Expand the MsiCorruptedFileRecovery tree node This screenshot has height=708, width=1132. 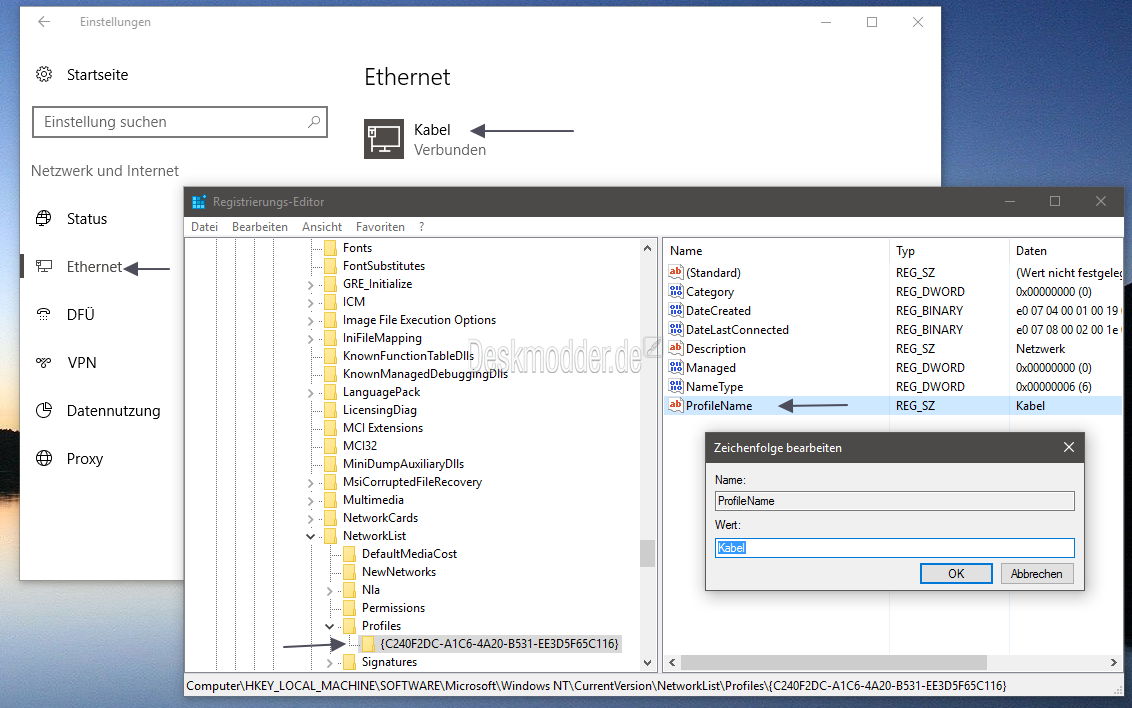310,482
